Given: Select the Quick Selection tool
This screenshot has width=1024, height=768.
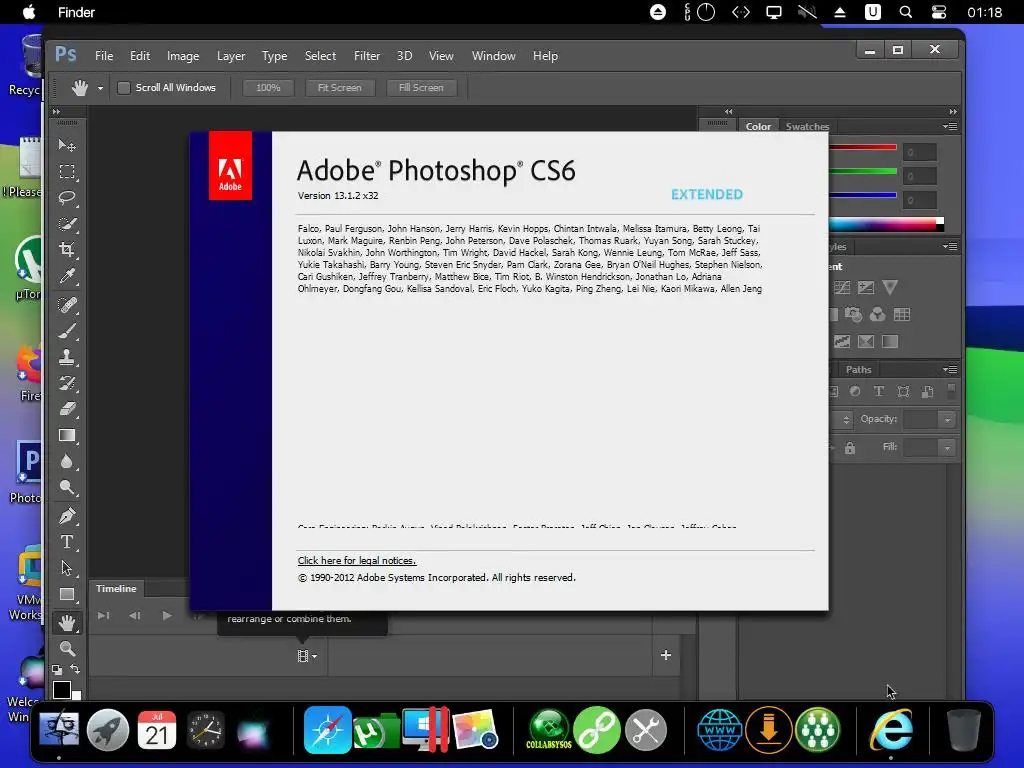Looking at the screenshot, I should (67, 224).
